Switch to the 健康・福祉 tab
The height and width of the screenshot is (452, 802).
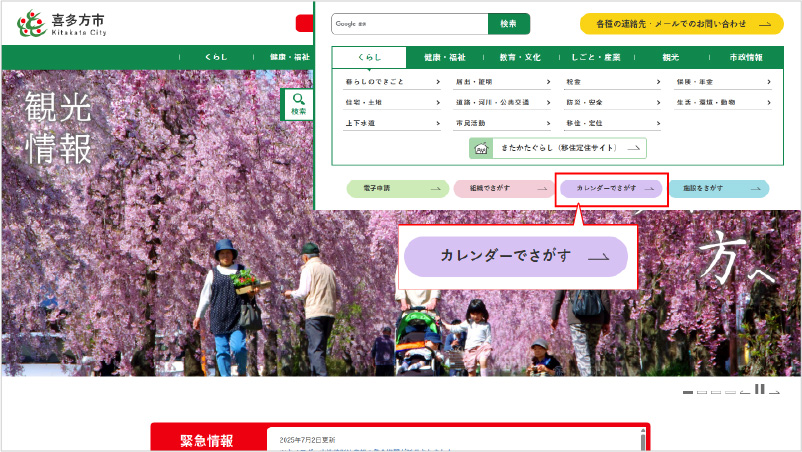click(x=444, y=58)
